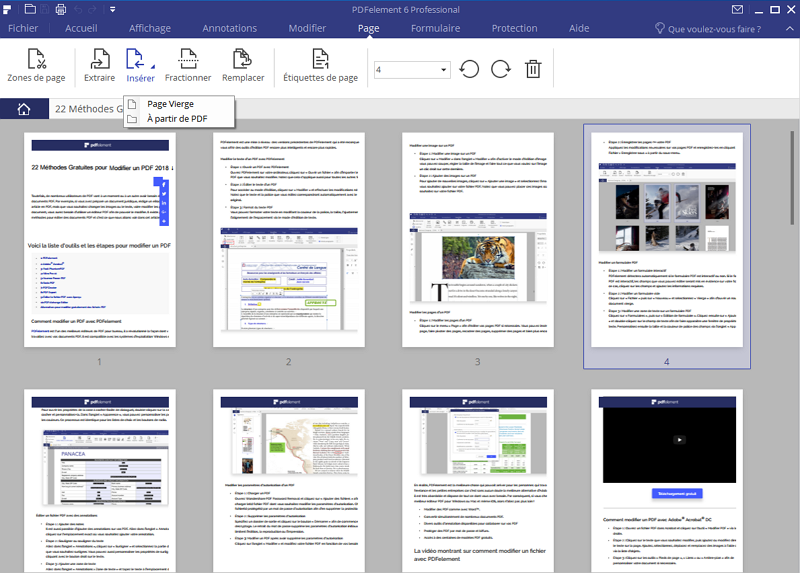Delete selected page with trash icon
800x573 pixels.
pos(534,69)
